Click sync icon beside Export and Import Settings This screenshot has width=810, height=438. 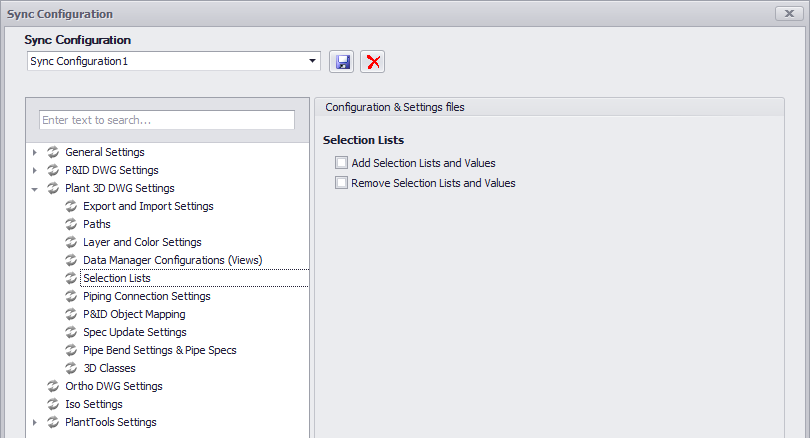click(x=71, y=206)
